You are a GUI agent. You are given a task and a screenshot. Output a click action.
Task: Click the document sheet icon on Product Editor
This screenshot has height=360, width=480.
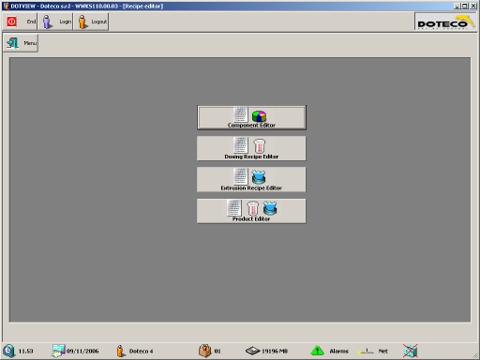click(x=234, y=208)
